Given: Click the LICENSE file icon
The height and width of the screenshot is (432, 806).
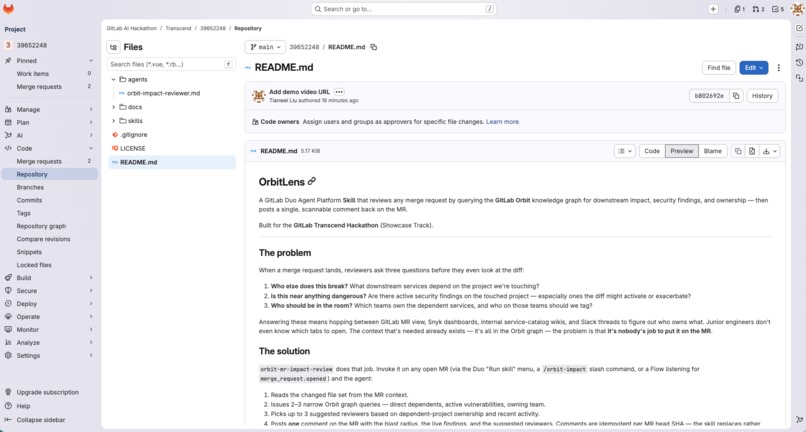Looking at the screenshot, I should pyautogui.click(x=115, y=148).
